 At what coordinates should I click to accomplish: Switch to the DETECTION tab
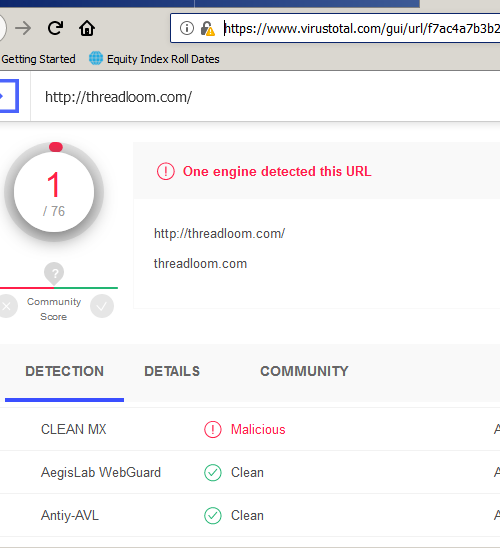point(65,371)
